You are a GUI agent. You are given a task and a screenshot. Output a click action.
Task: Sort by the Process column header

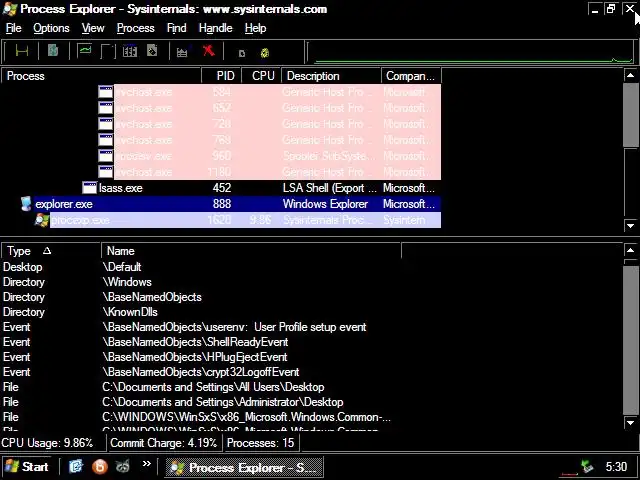pyautogui.click(x=102, y=76)
